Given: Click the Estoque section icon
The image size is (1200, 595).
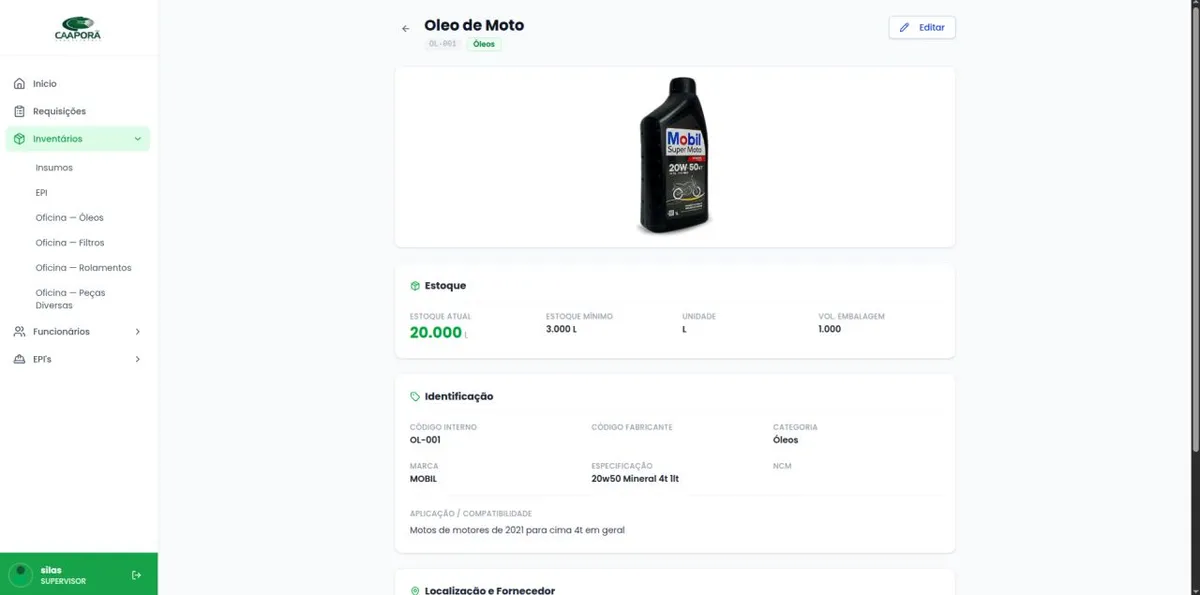Looking at the screenshot, I should [413, 285].
